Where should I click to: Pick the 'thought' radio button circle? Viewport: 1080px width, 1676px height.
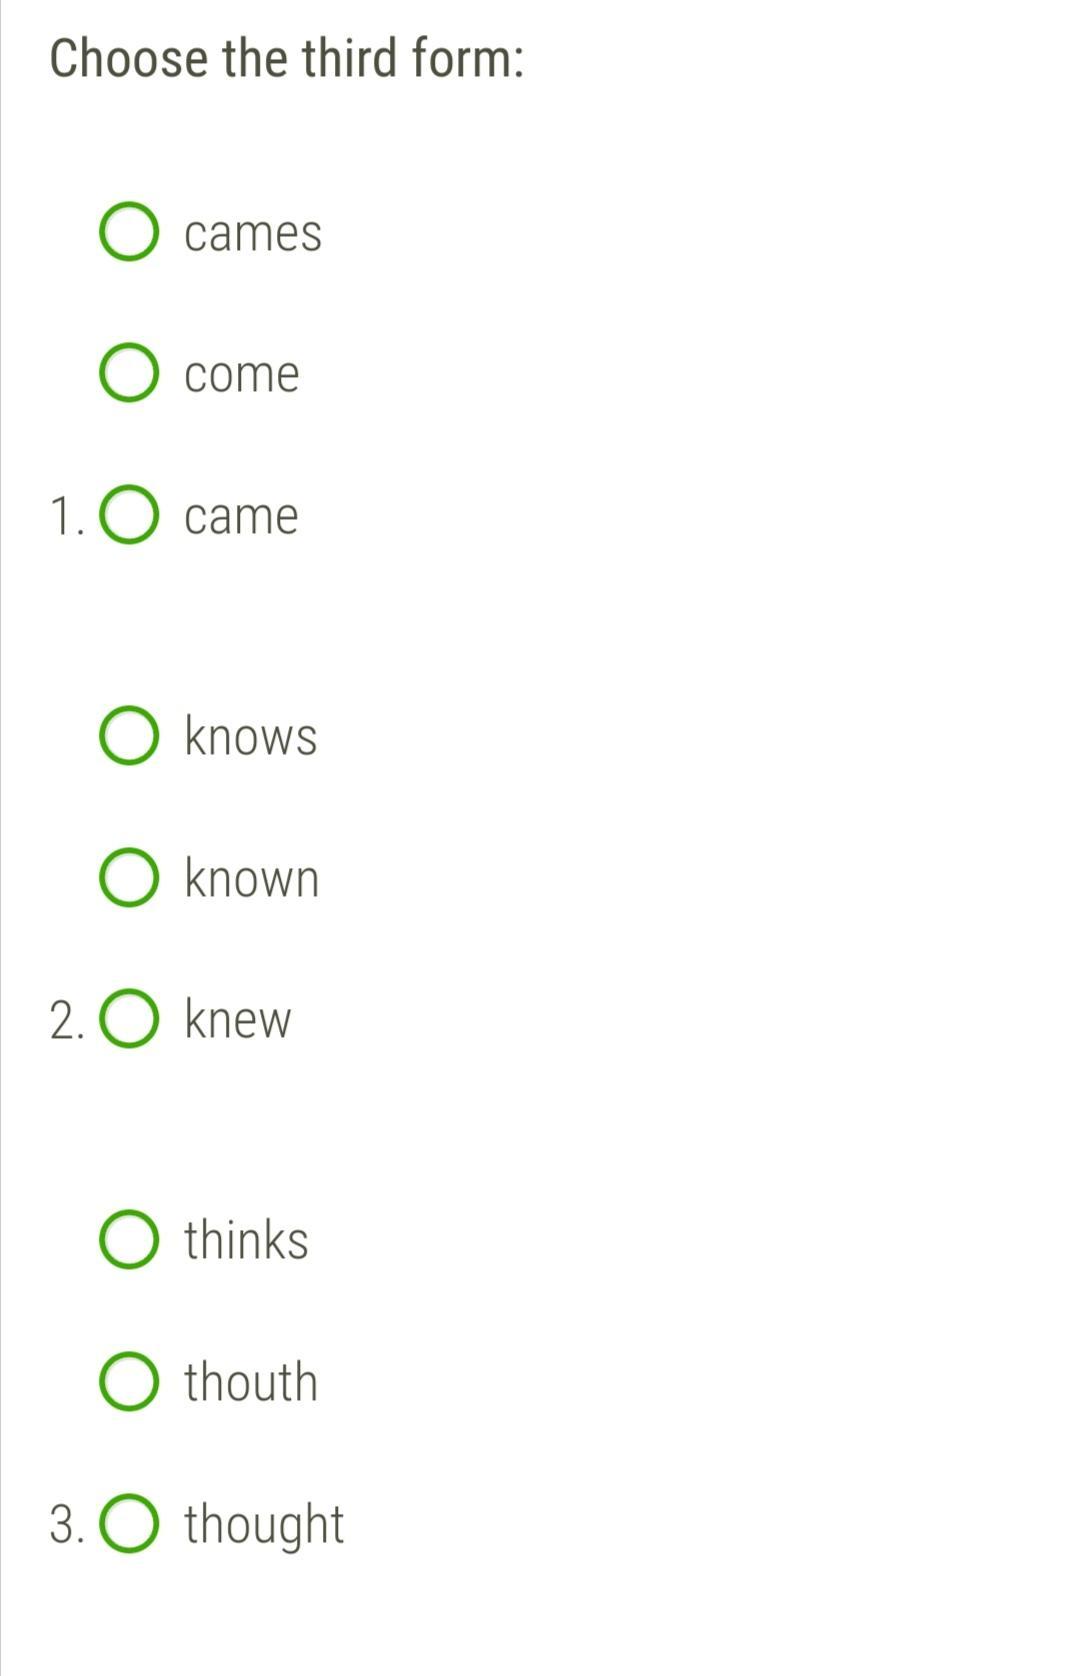point(129,1524)
